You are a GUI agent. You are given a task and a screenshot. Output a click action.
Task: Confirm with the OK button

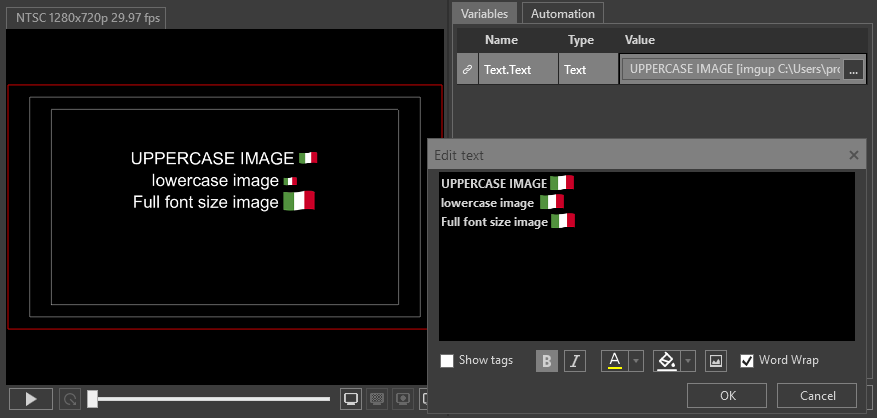pos(727,396)
